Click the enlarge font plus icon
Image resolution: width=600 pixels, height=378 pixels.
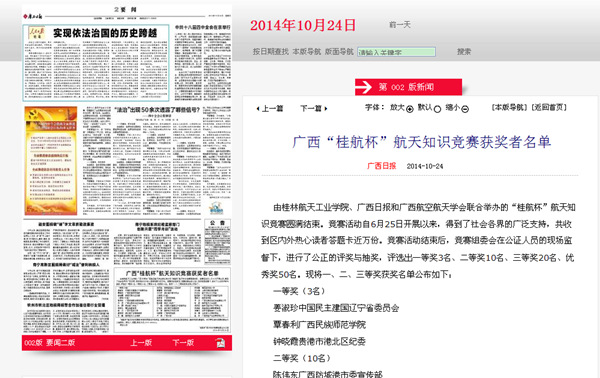410,109
